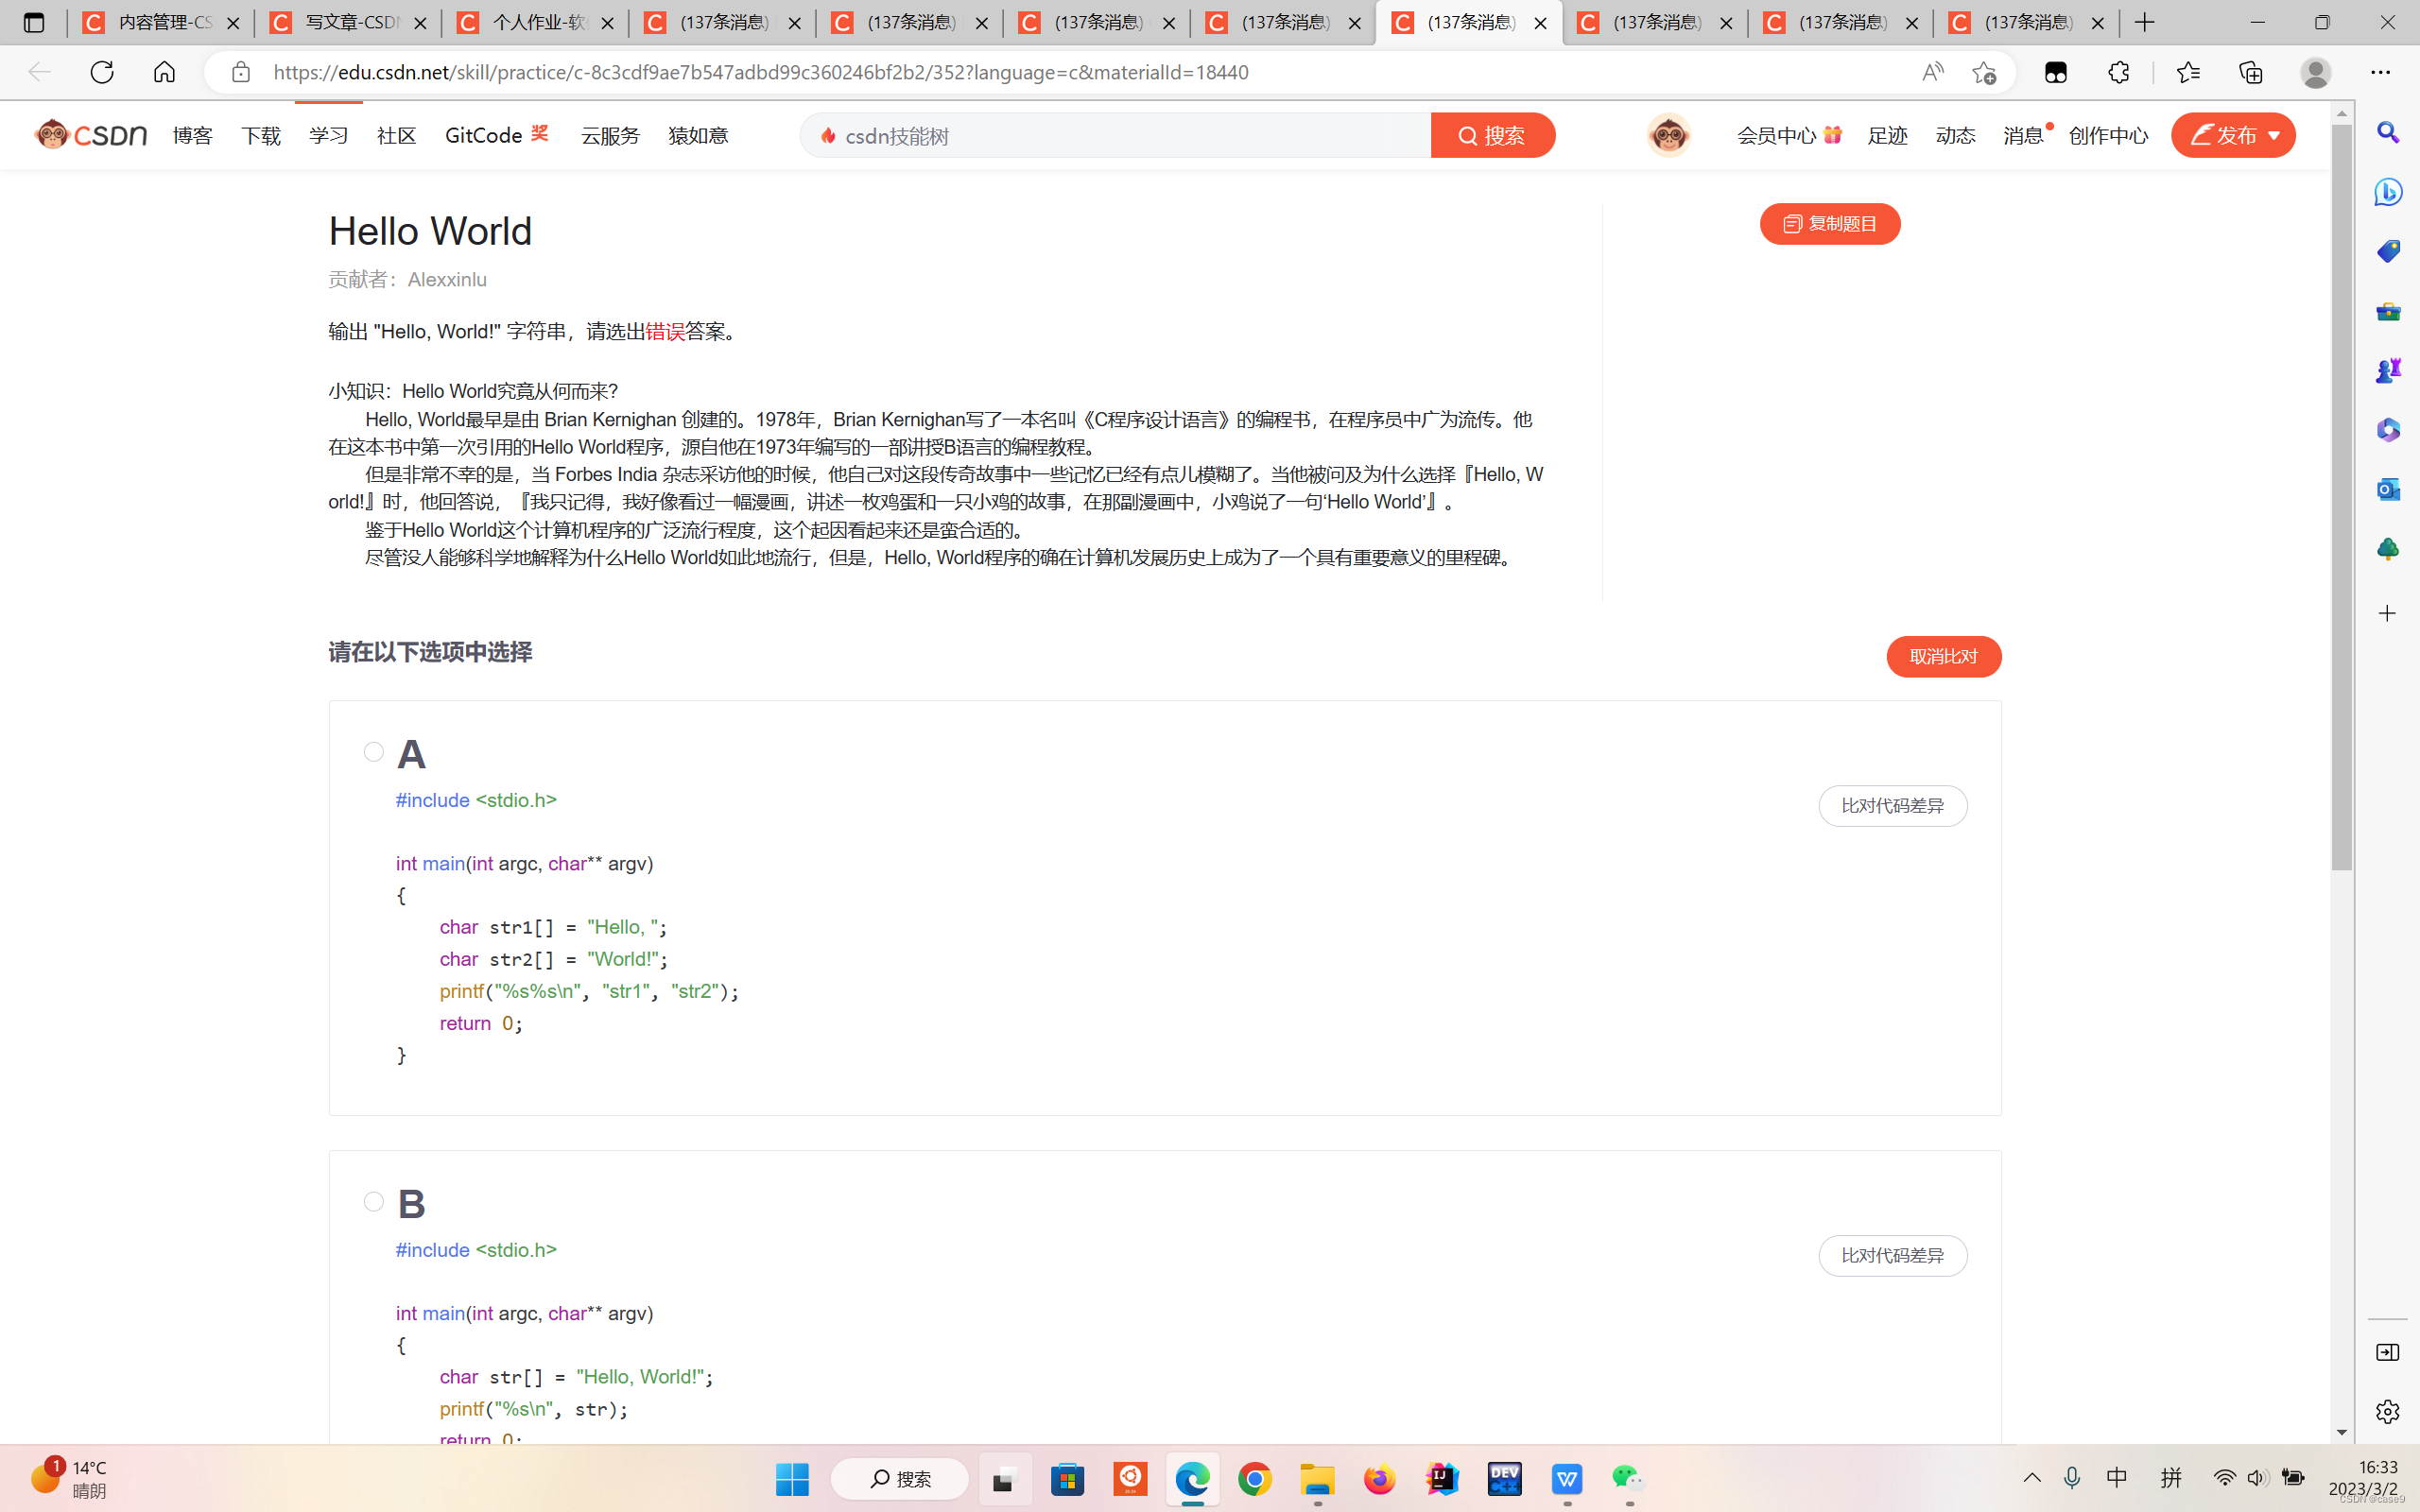Open Outlook from the Edge sidebar

click(2388, 489)
